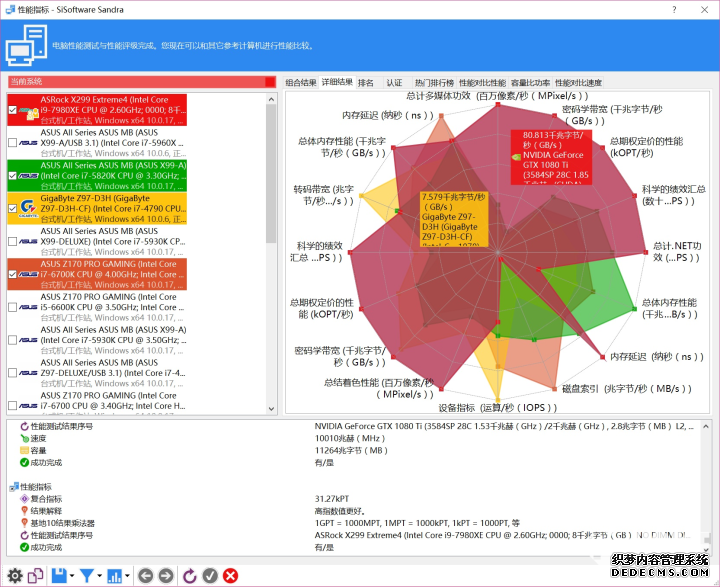Click the 结果解释 pin icon
The width and height of the screenshot is (720, 587).
click(x=25, y=511)
